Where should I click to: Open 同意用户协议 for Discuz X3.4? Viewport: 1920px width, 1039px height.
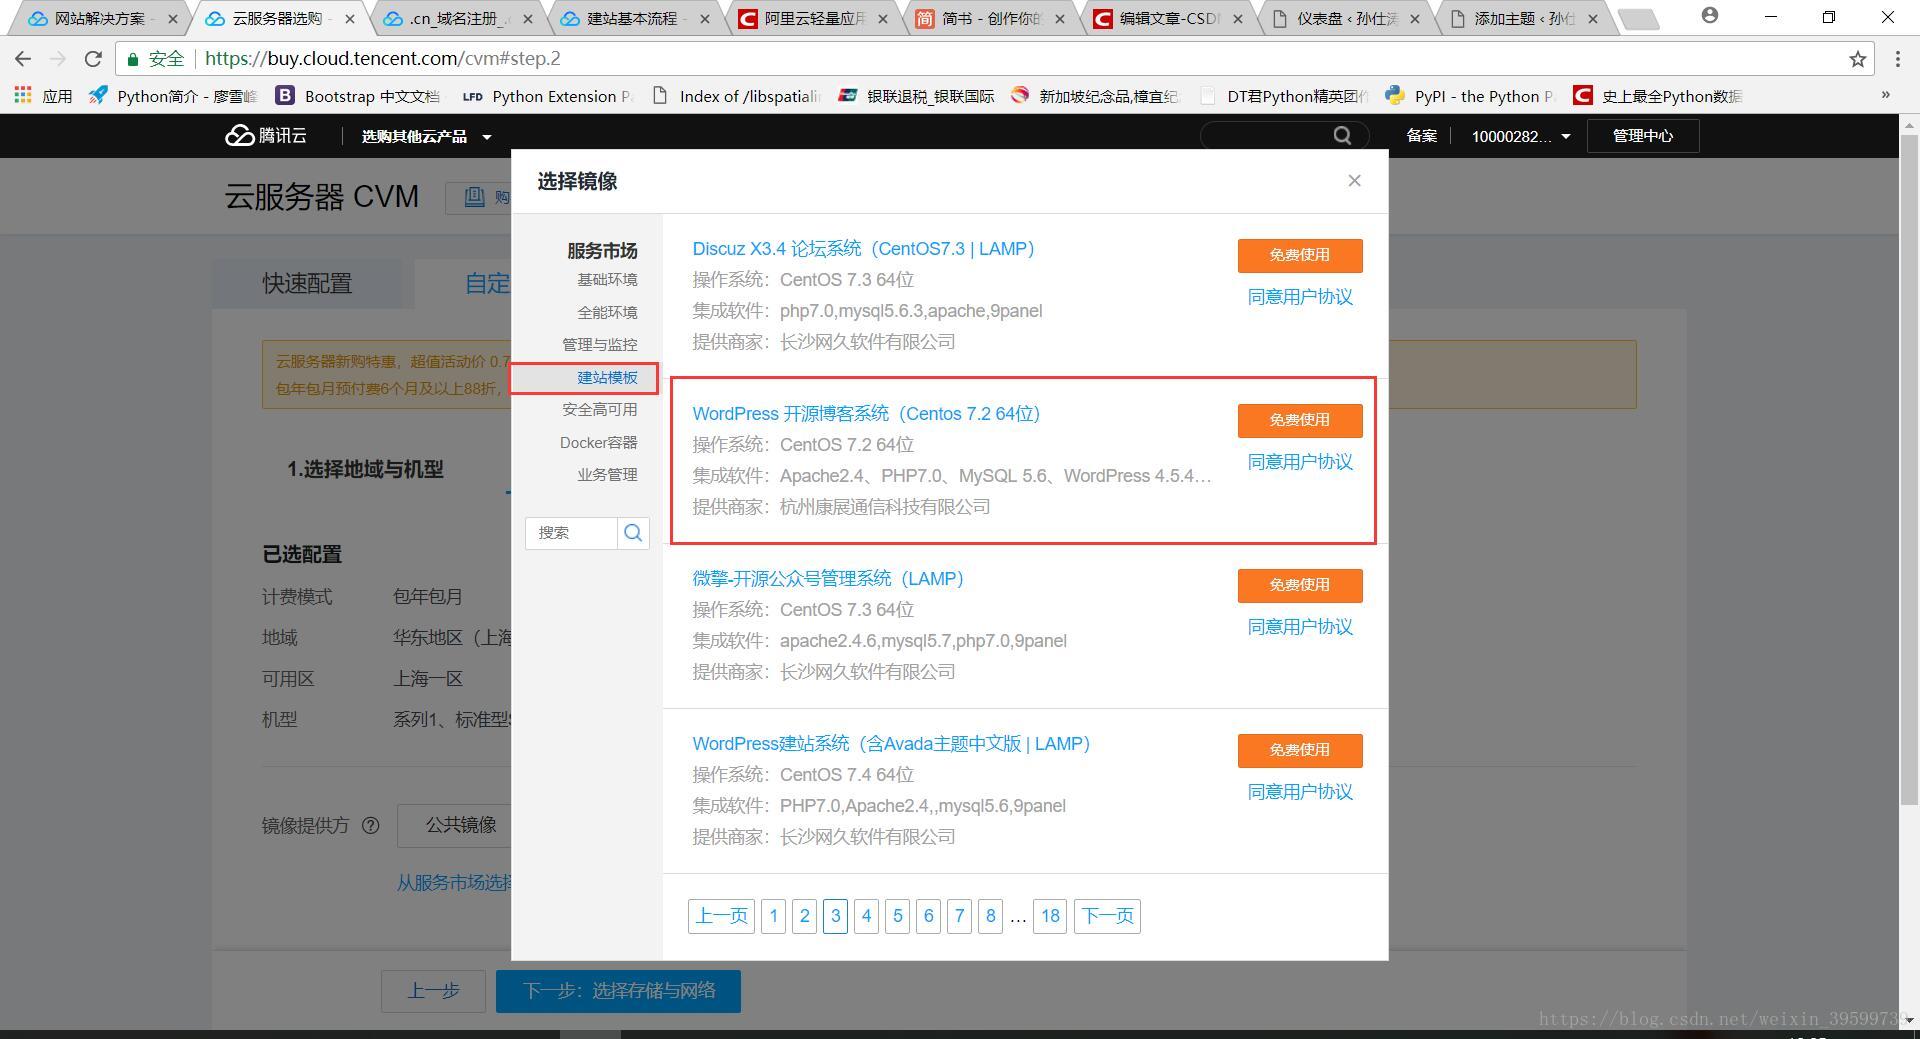coord(1300,297)
